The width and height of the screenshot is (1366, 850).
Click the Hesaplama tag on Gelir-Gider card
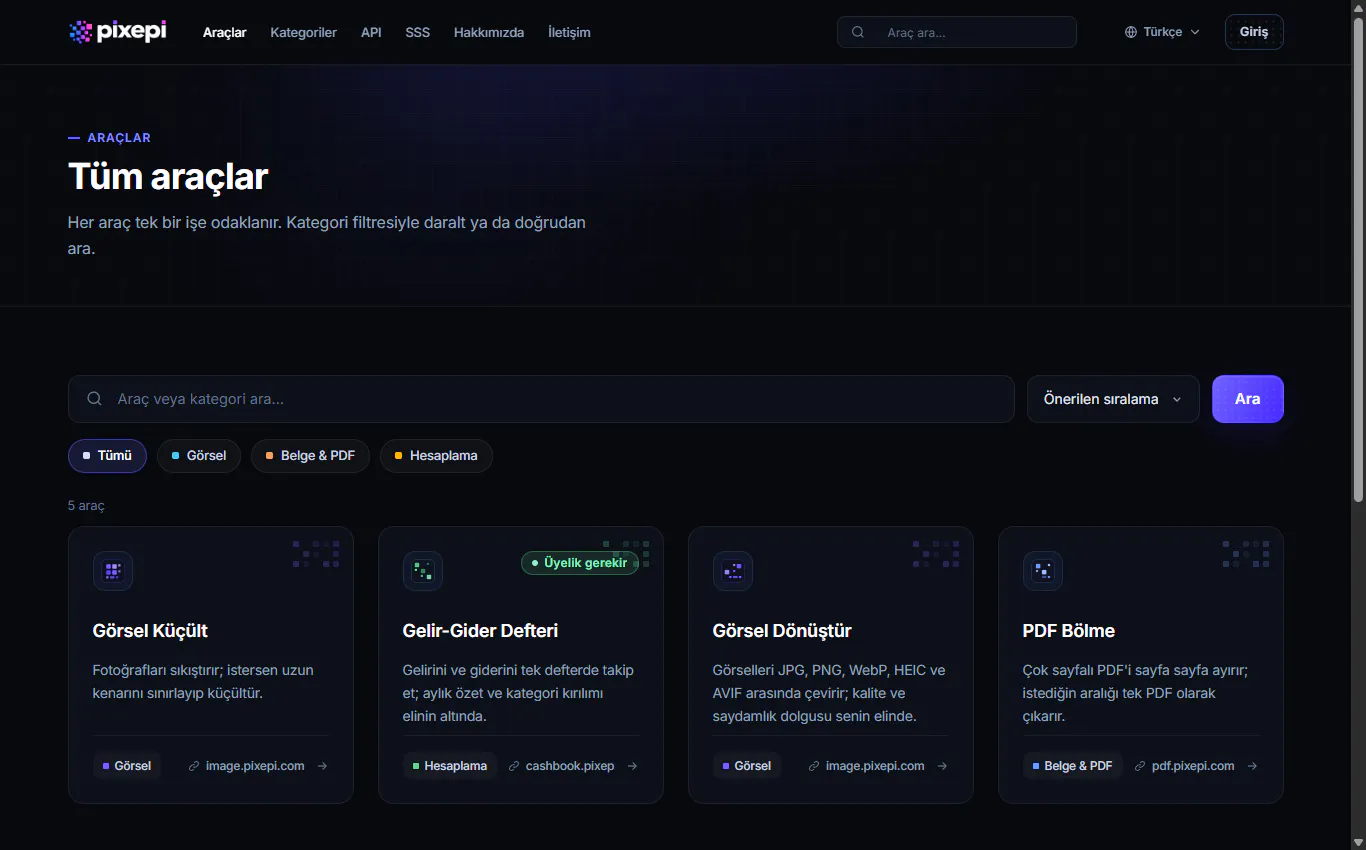(450, 766)
